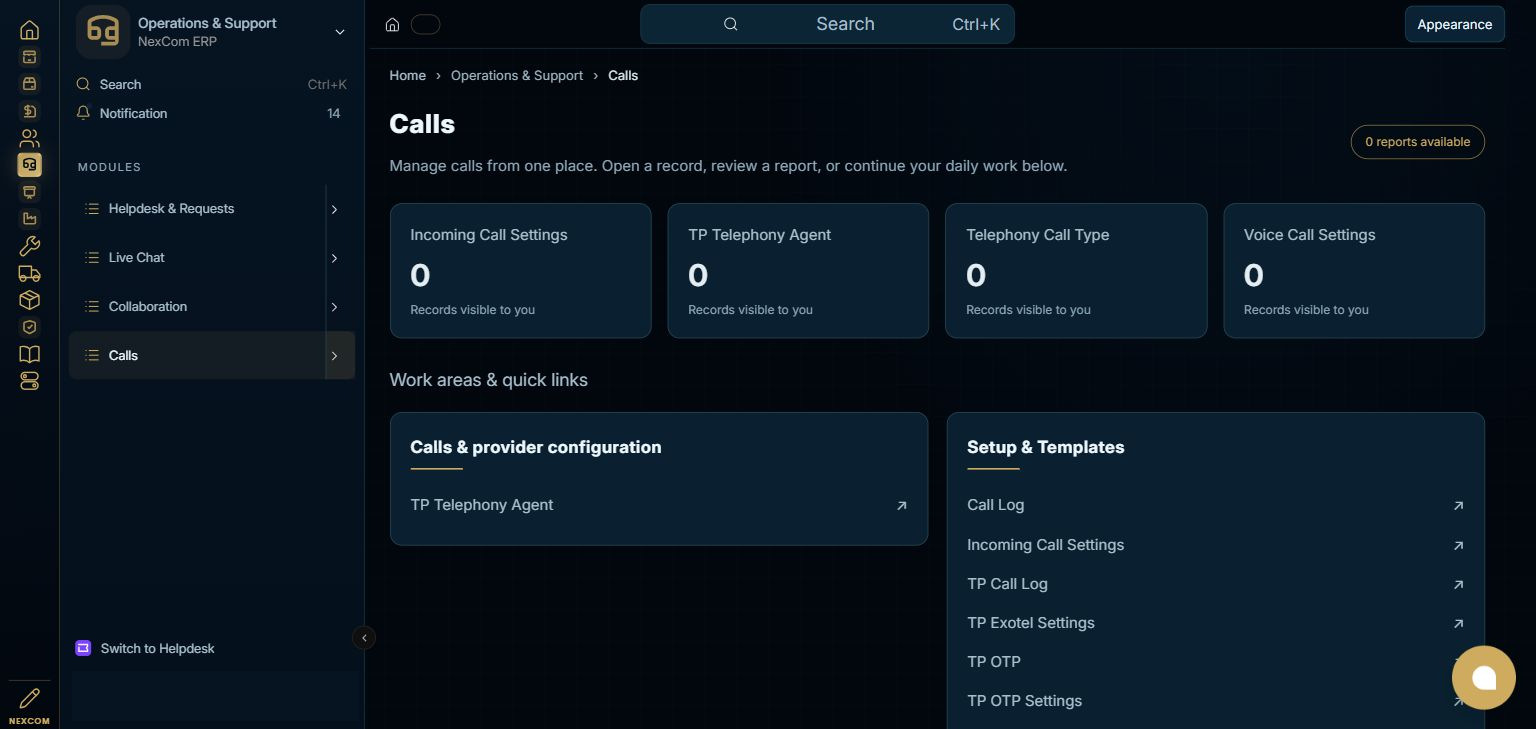Open the factory manufacturing rail icon
This screenshot has width=1536, height=729.
(30, 219)
